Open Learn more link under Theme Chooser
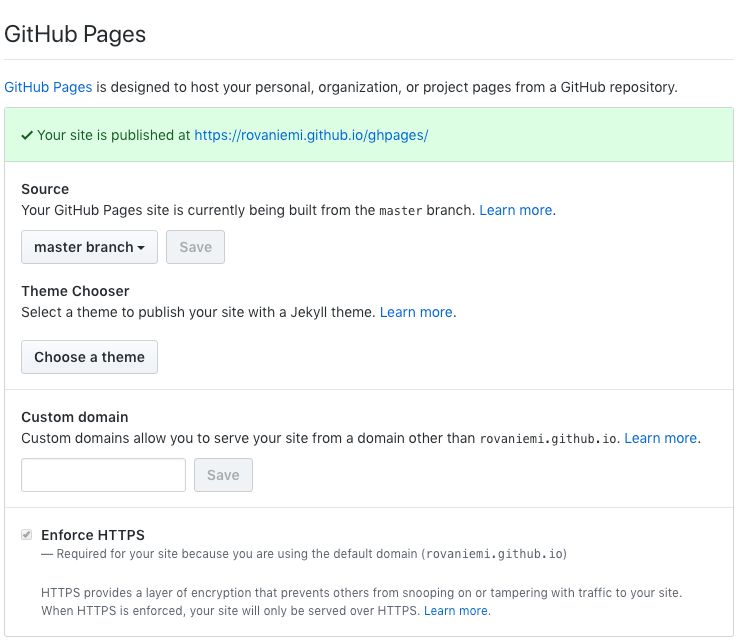Viewport: 737px width, 641px height. point(416,312)
